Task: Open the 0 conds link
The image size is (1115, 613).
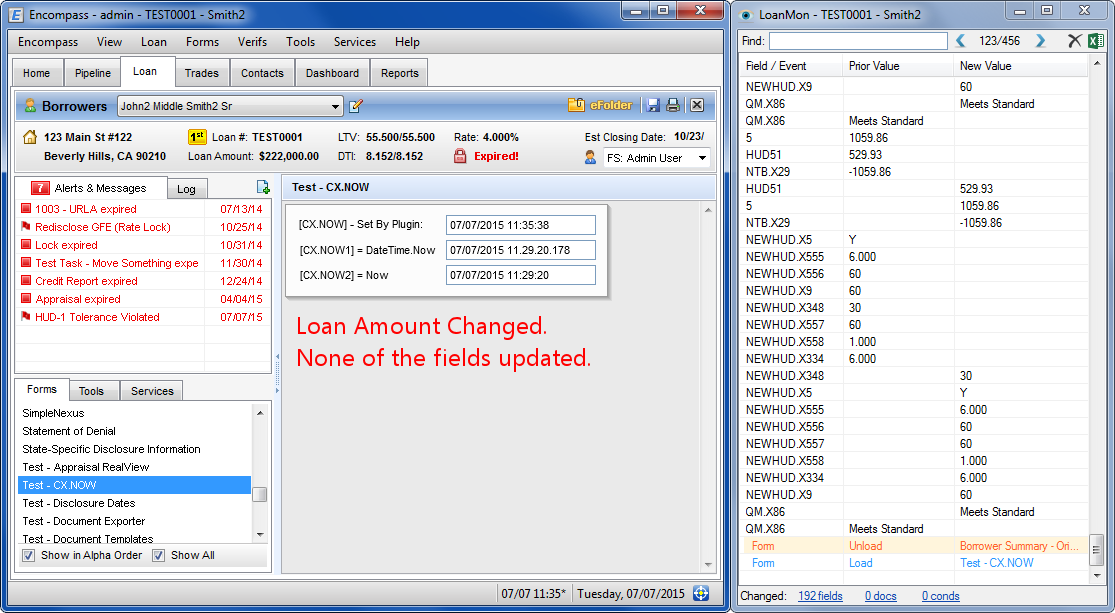Action: click(x=941, y=596)
